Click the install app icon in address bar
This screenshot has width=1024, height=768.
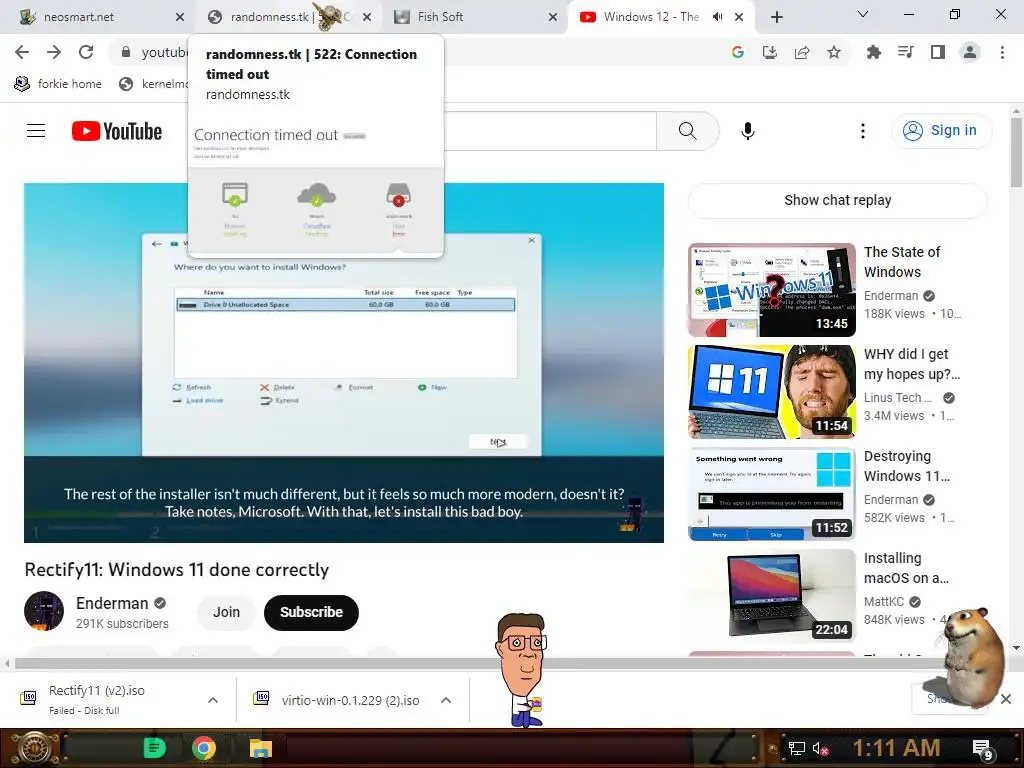(x=770, y=52)
